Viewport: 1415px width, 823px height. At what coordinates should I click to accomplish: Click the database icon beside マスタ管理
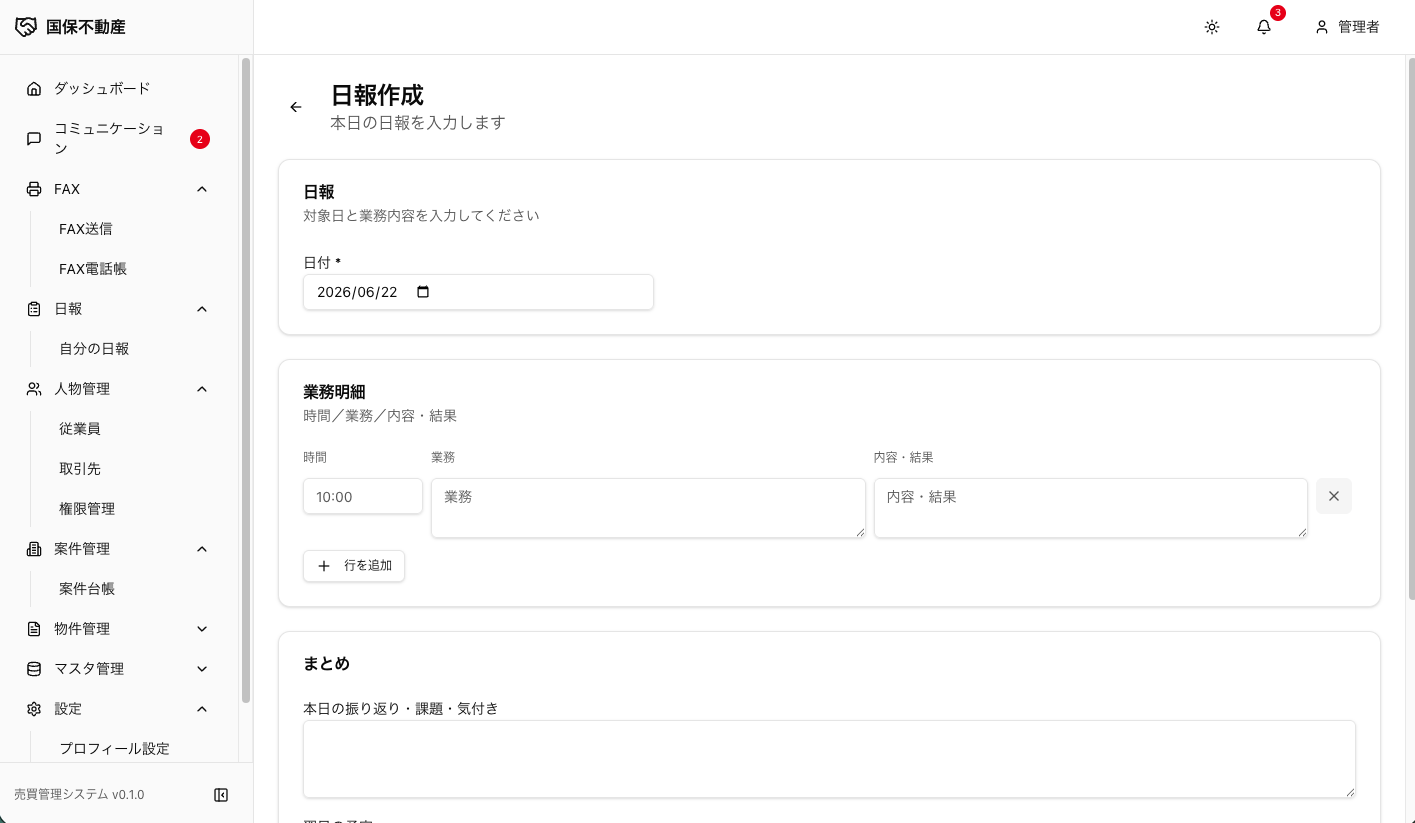pos(34,669)
